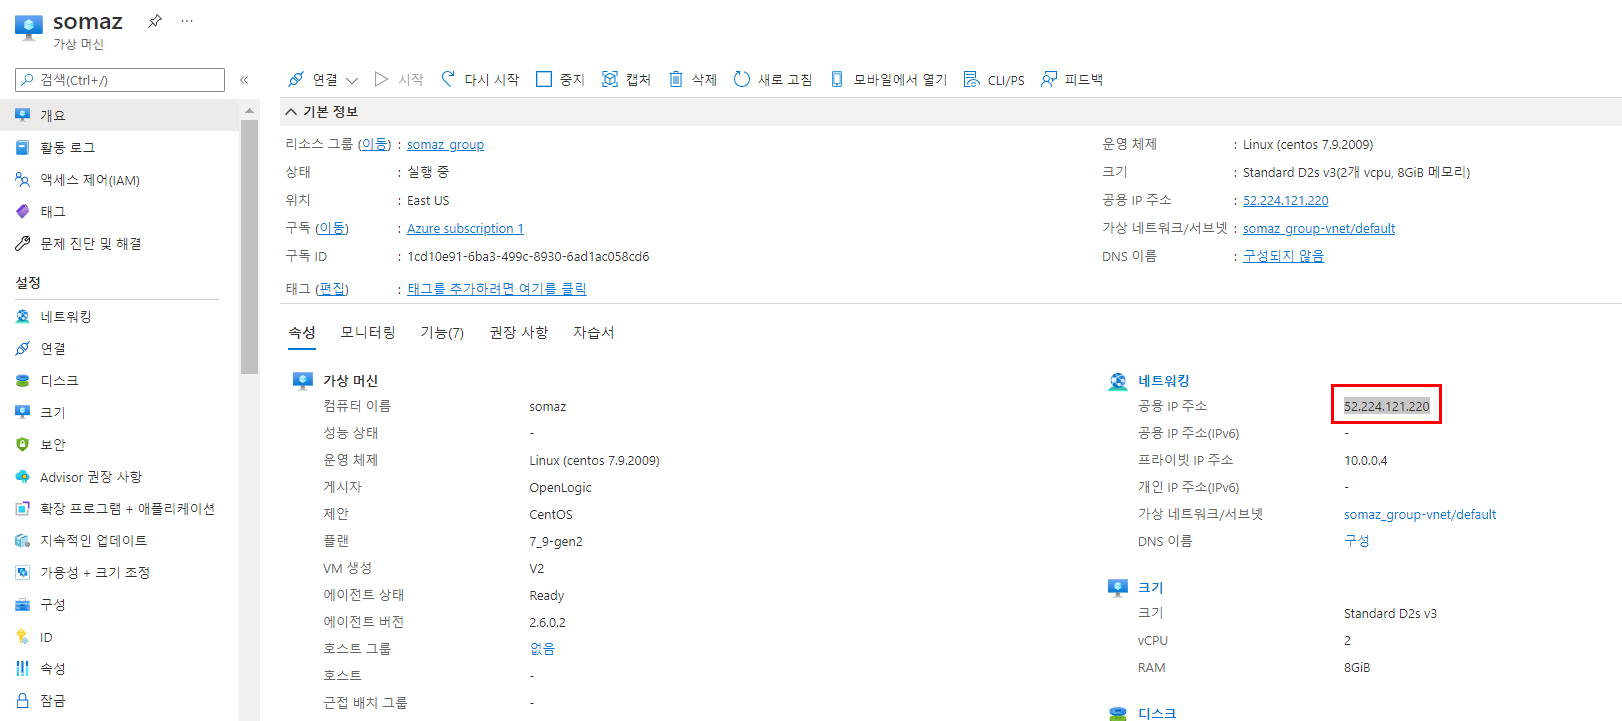
Task: Open the CLI/PS toolbar button
Action: 994,79
